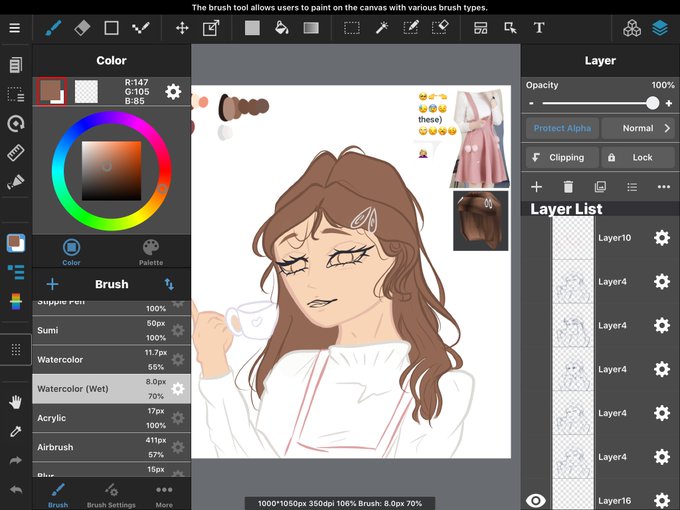Image resolution: width=680 pixels, height=510 pixels.
Task: Open the dotted grid sidebar icon
Action: 16,350
